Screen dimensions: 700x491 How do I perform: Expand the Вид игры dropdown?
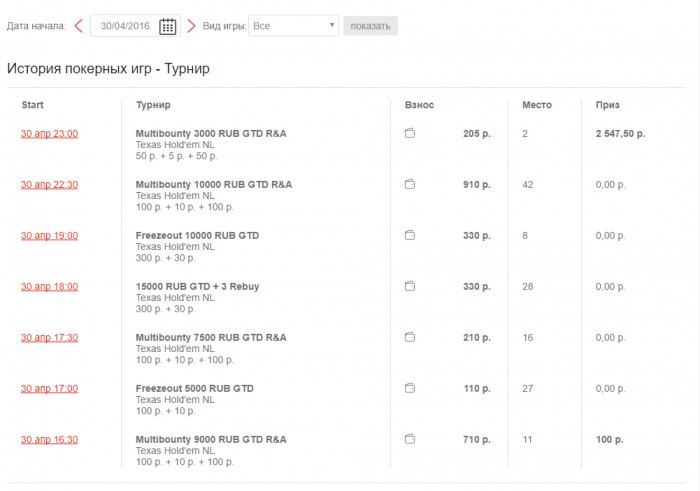tap(293, 26)
